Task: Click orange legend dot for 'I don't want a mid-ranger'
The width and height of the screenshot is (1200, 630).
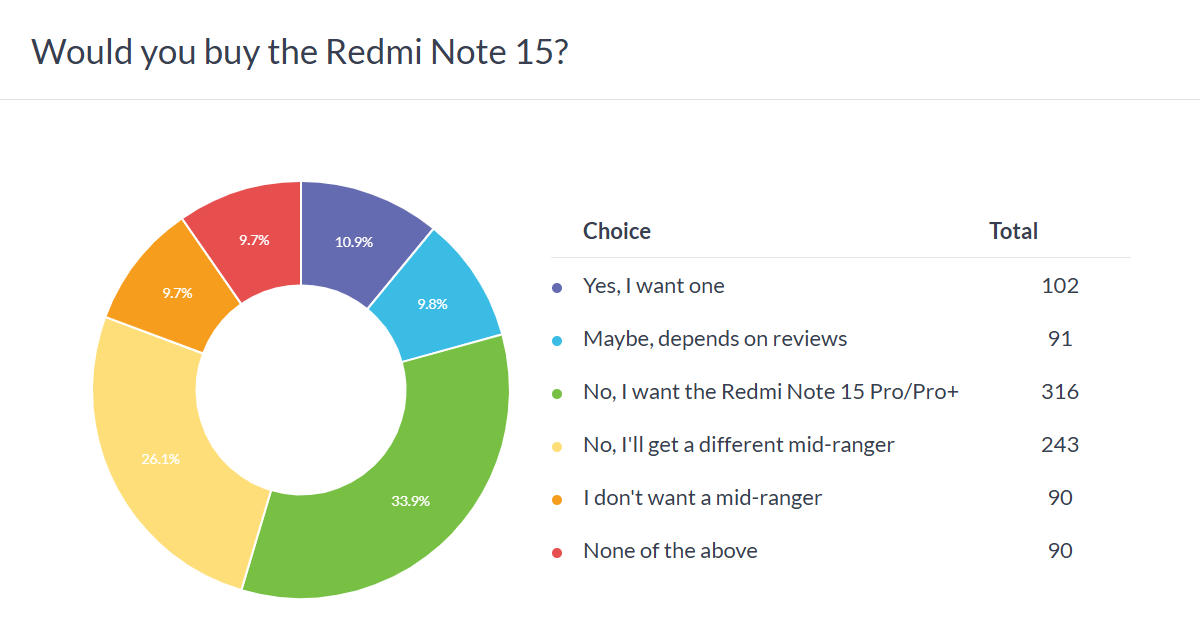Action: pos(557,499)
